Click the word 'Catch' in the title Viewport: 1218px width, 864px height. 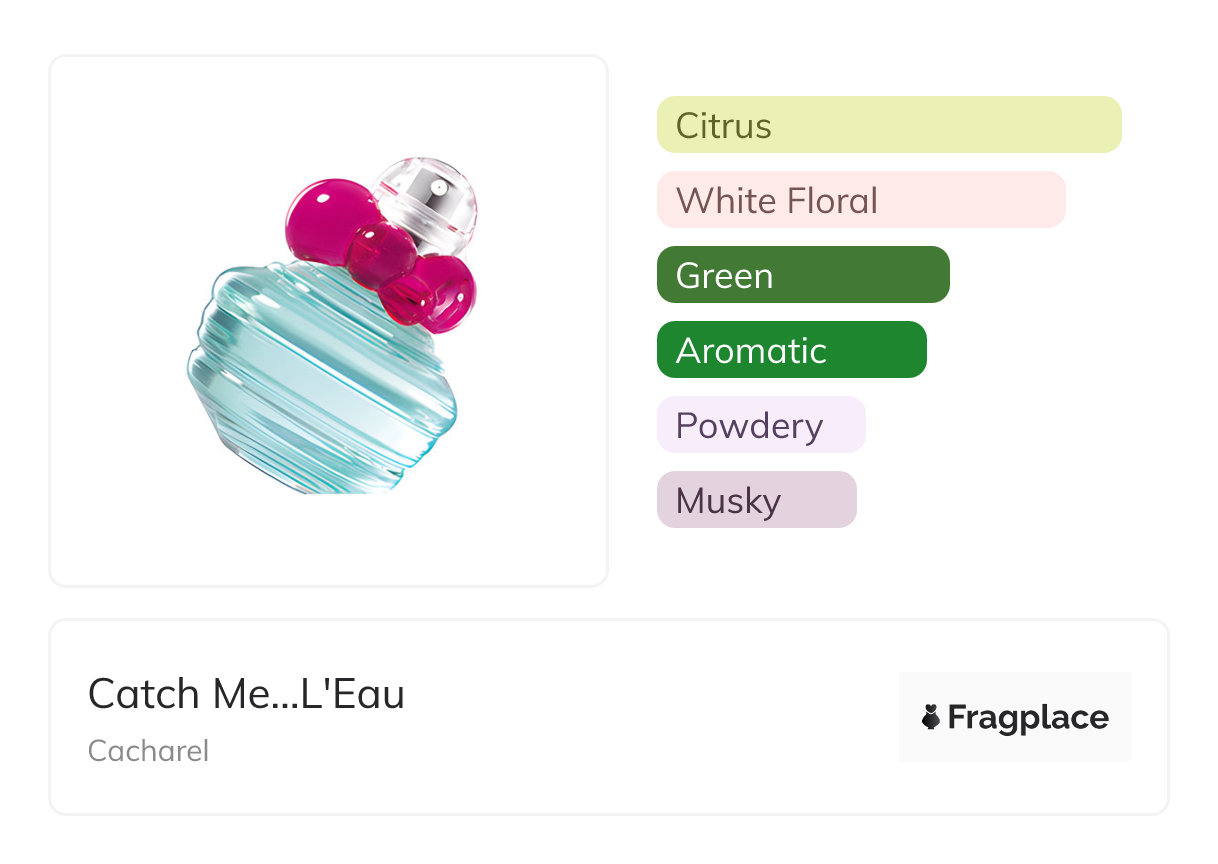click(142, 694)
